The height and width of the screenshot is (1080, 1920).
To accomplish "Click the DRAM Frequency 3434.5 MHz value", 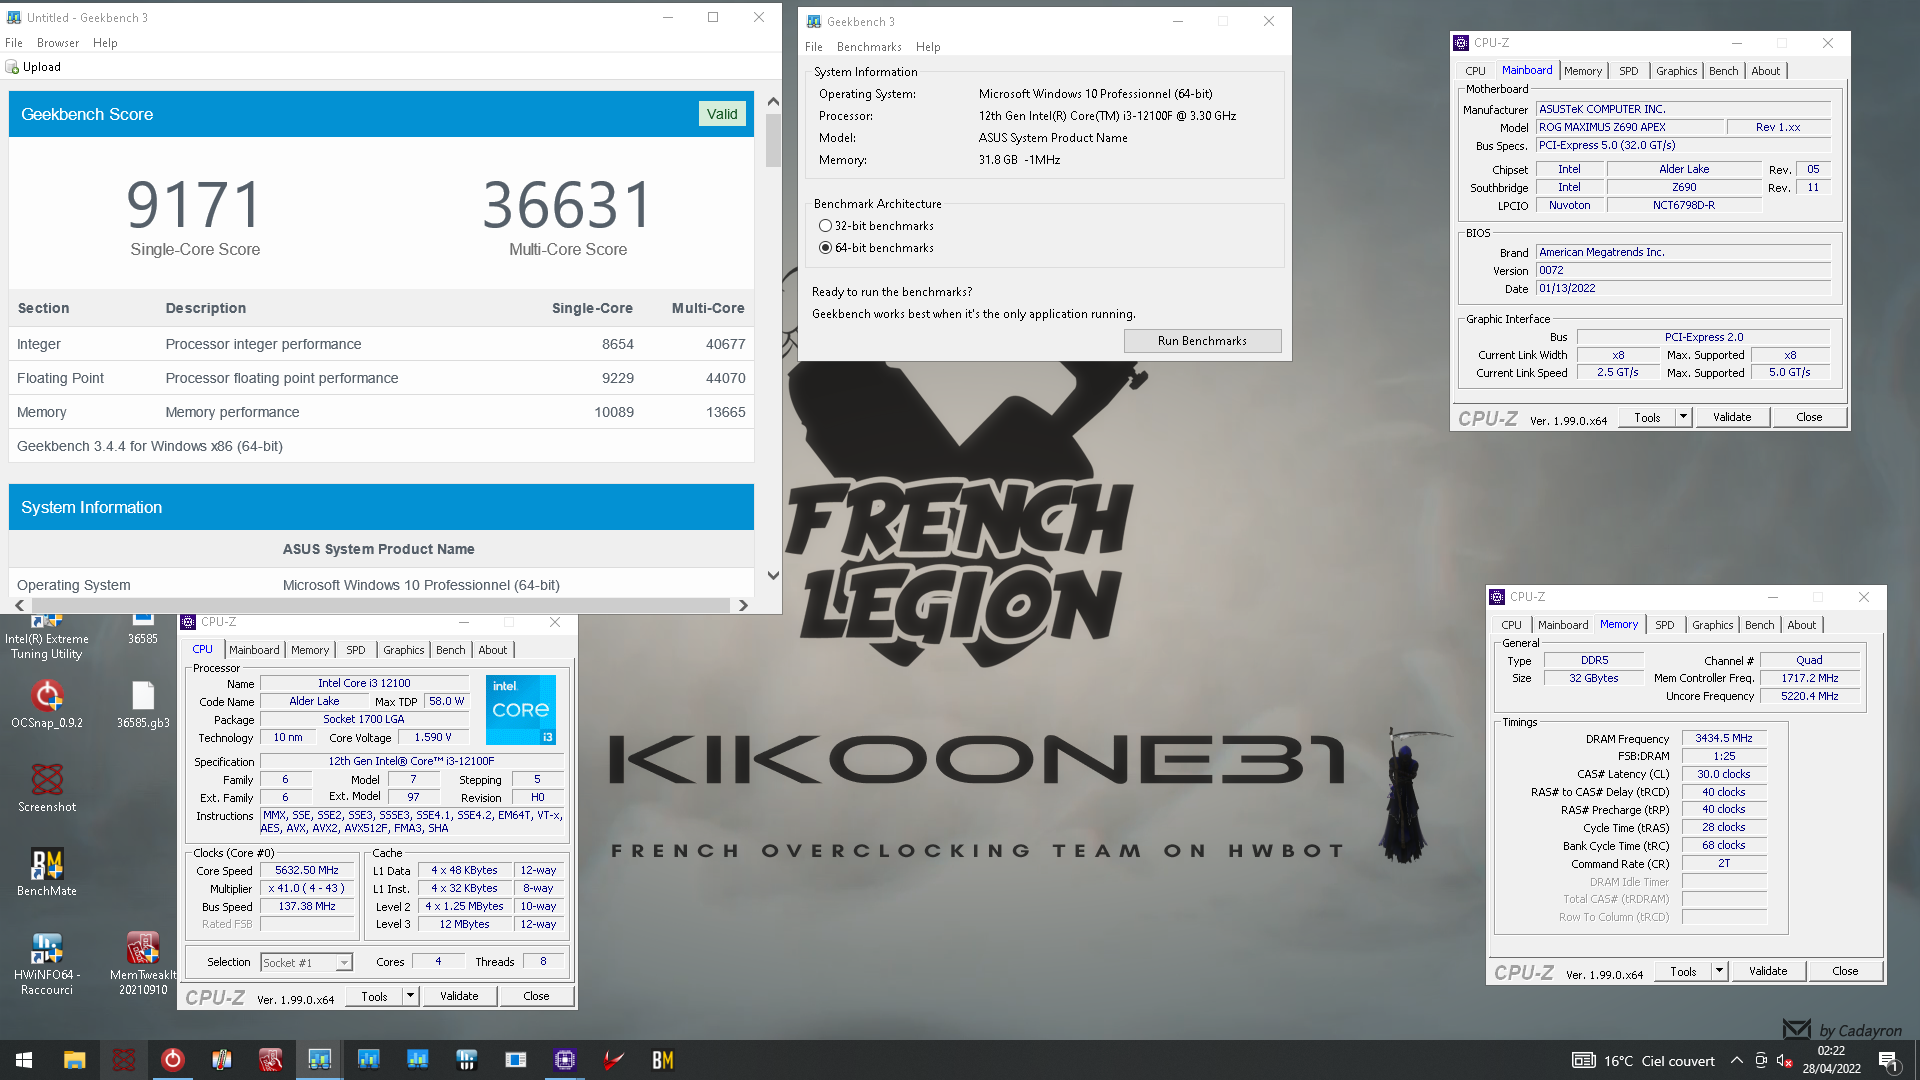I will [1723, 739].
